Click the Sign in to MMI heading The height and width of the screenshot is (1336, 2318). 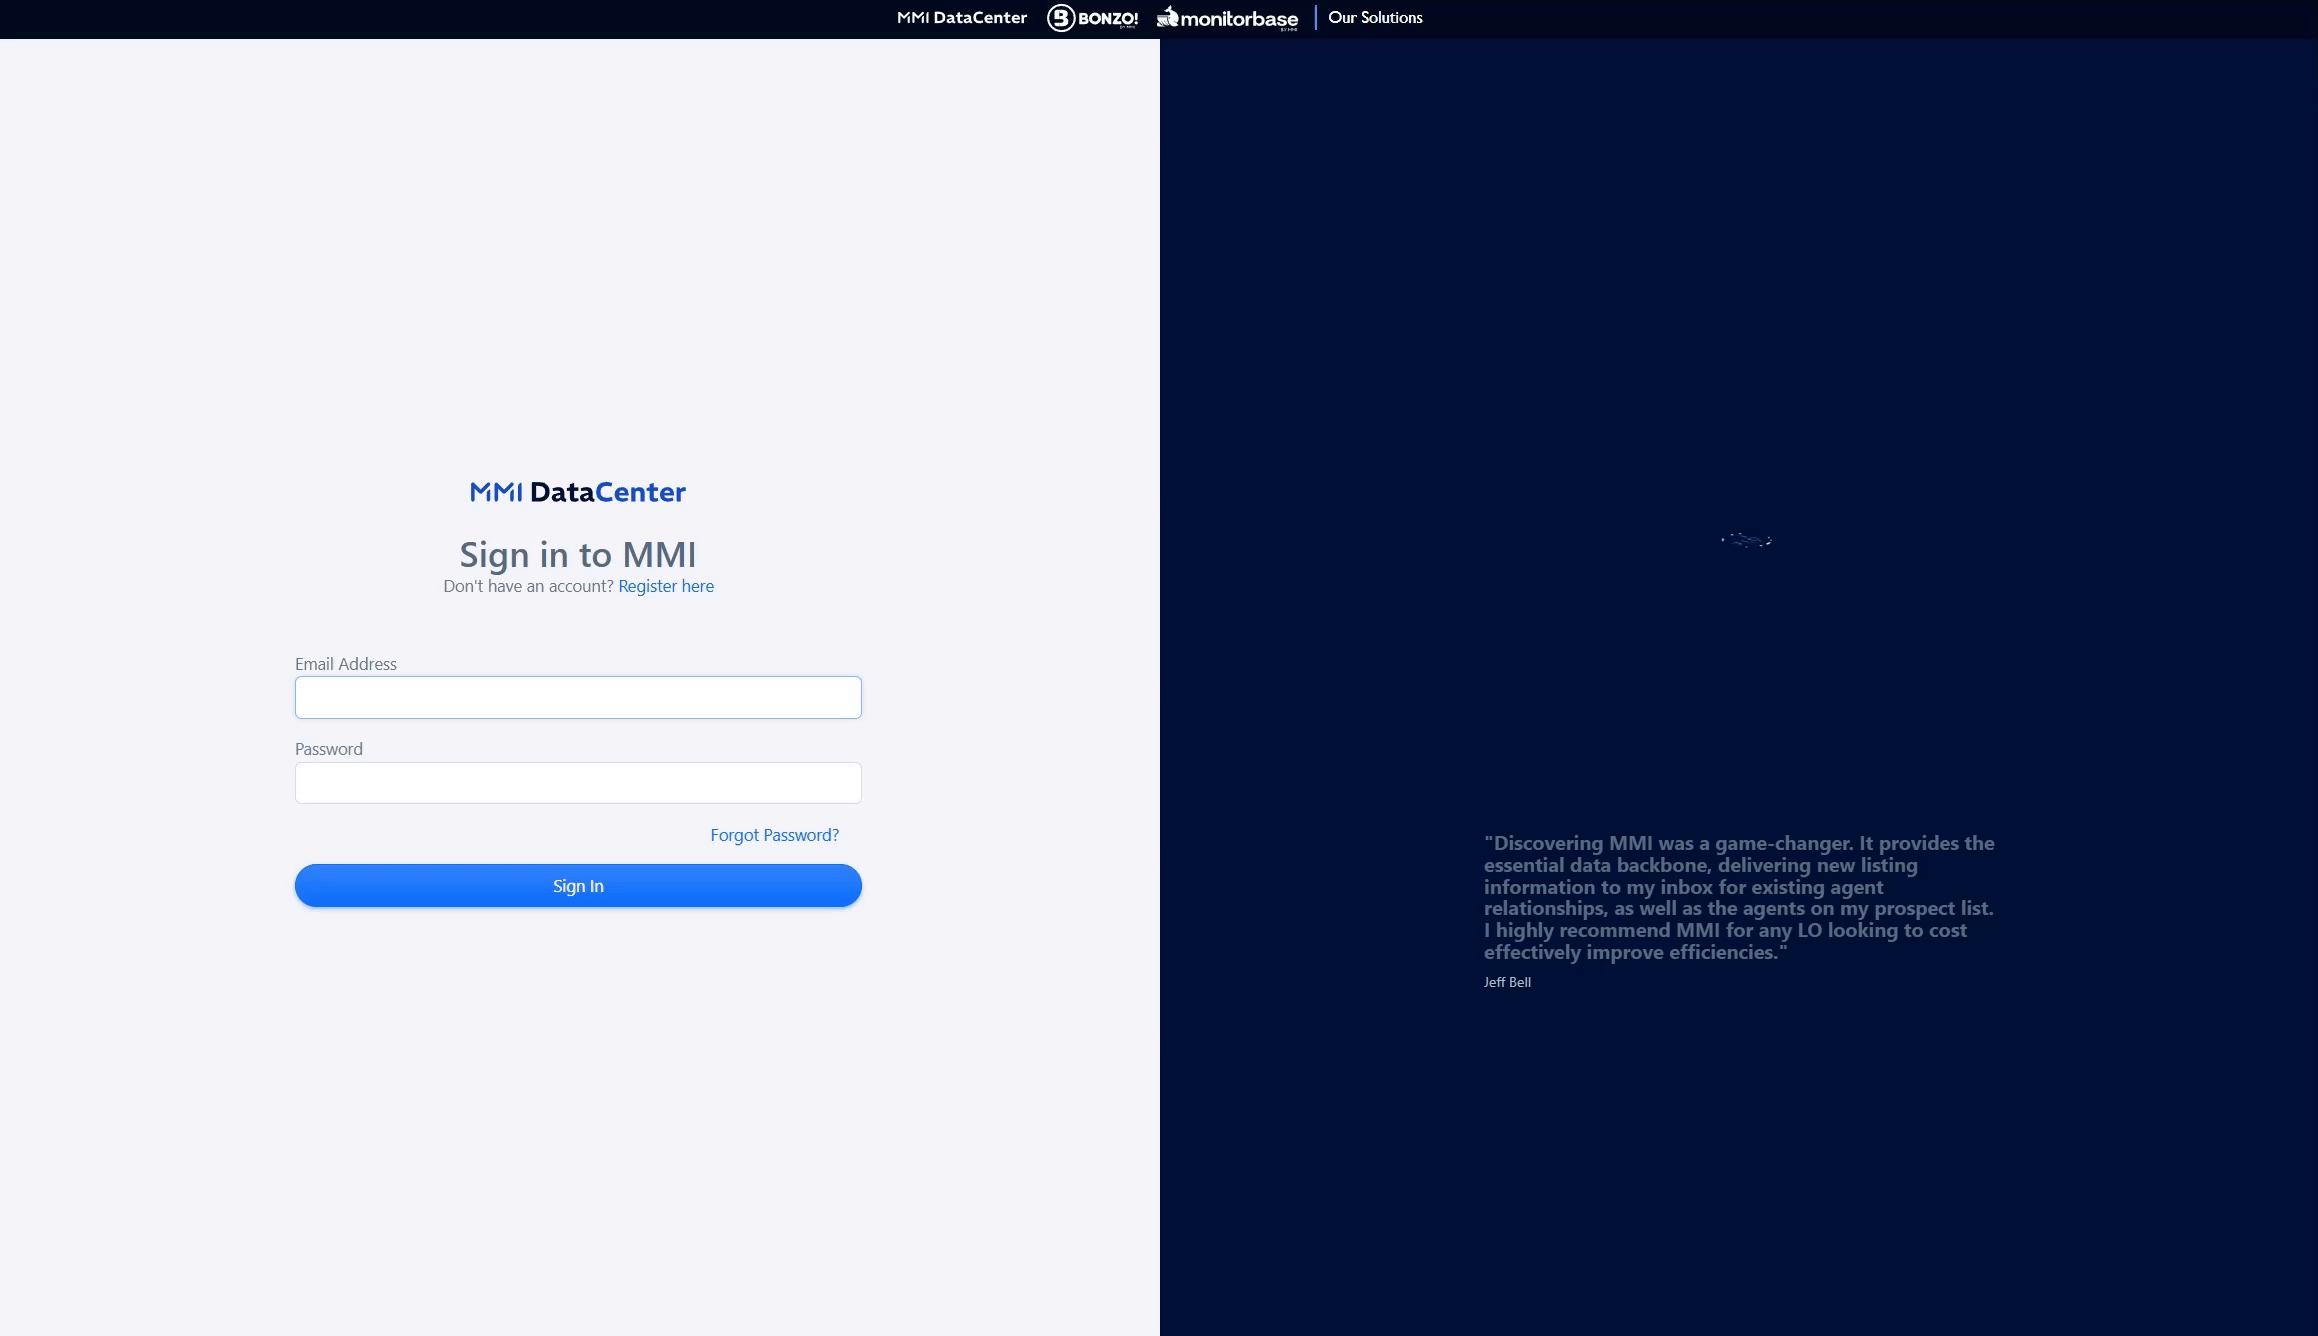(578, 554)
